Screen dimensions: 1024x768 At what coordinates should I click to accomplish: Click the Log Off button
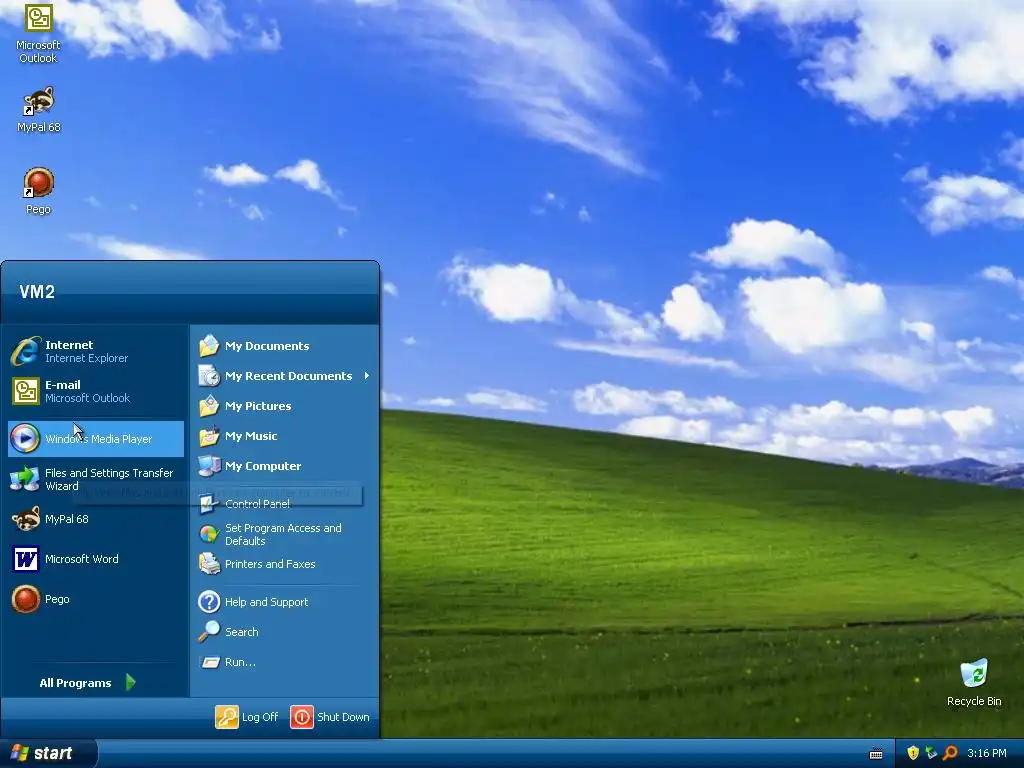pos(247,716)
